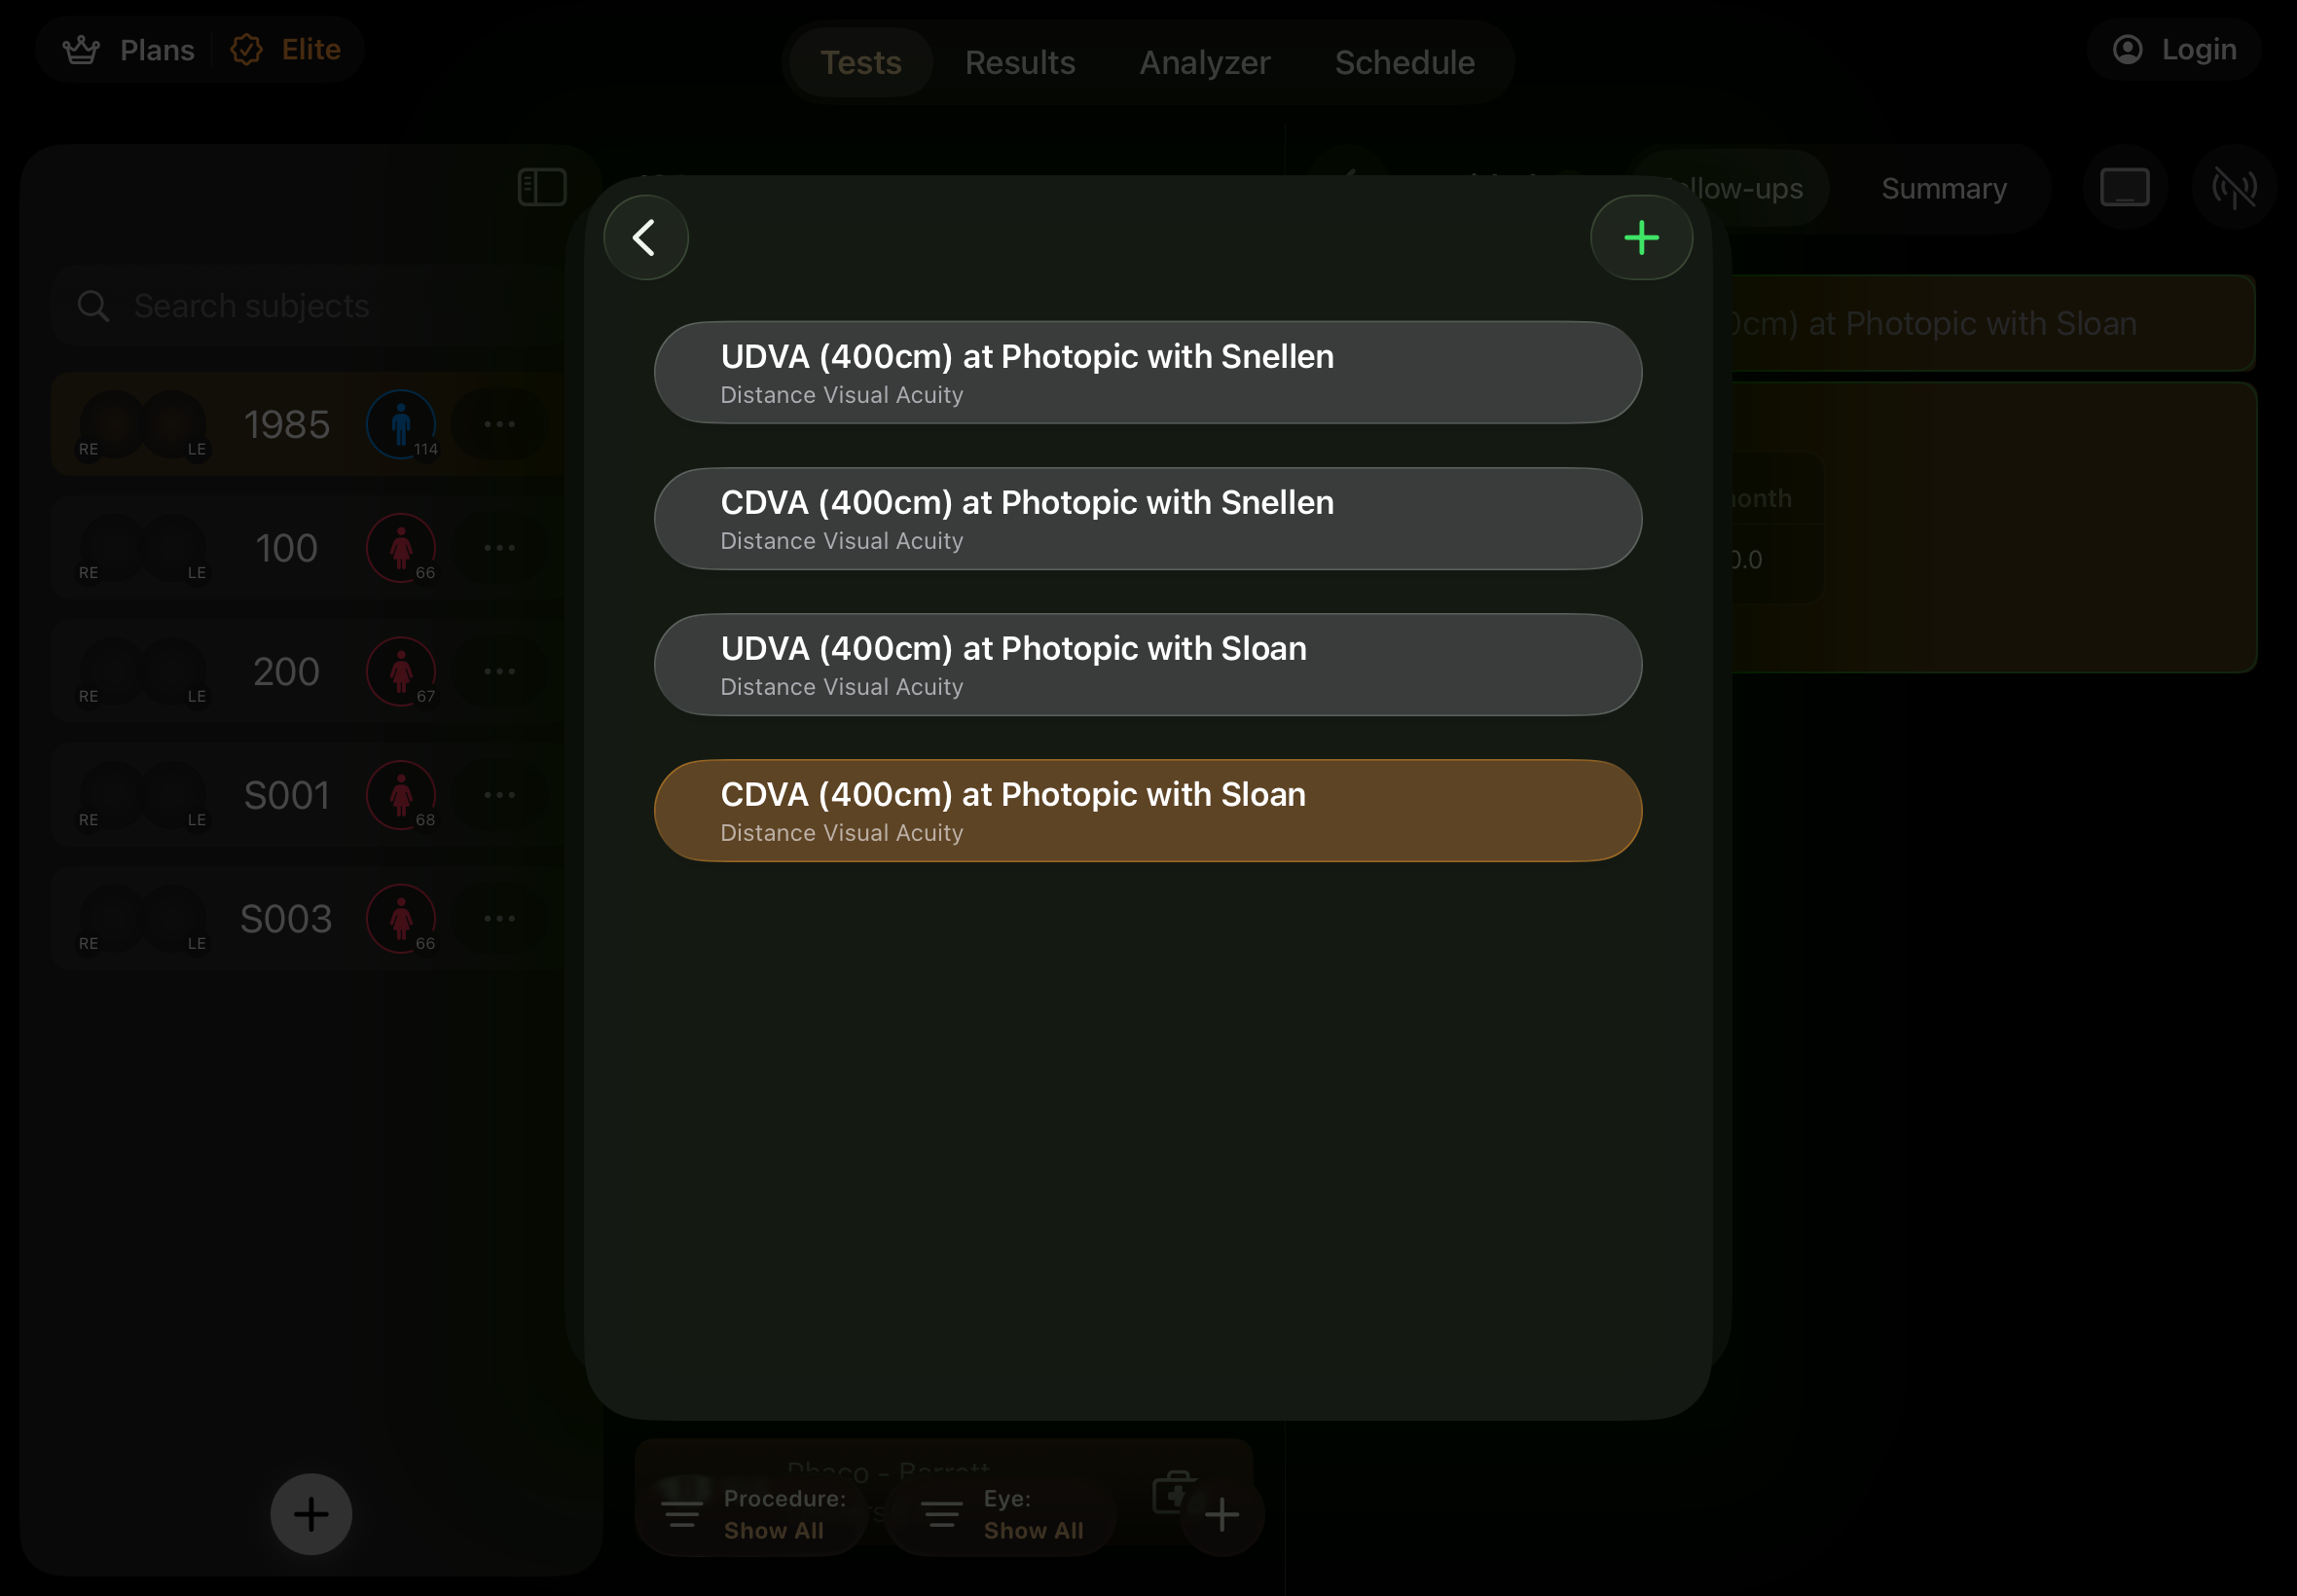The image size is (2297, 1596).
Task: Select UDVA (400cm) at Photopic with Snellen
Action: pos(1148,373)
